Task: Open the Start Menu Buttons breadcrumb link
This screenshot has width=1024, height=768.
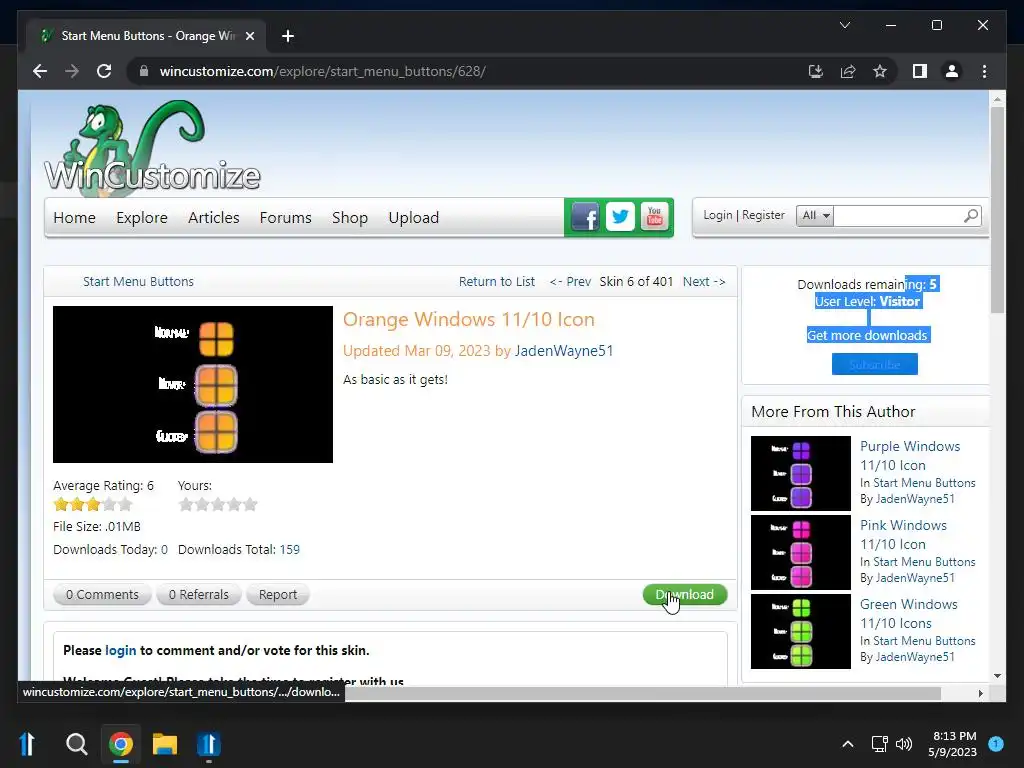Action: [138, 281]
